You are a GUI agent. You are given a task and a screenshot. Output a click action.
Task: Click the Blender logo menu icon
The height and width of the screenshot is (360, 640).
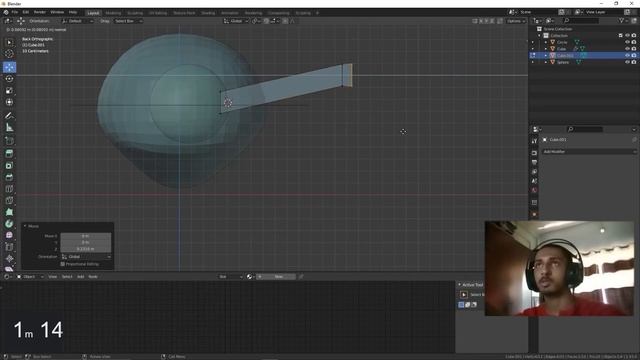[x=6, y=12]
